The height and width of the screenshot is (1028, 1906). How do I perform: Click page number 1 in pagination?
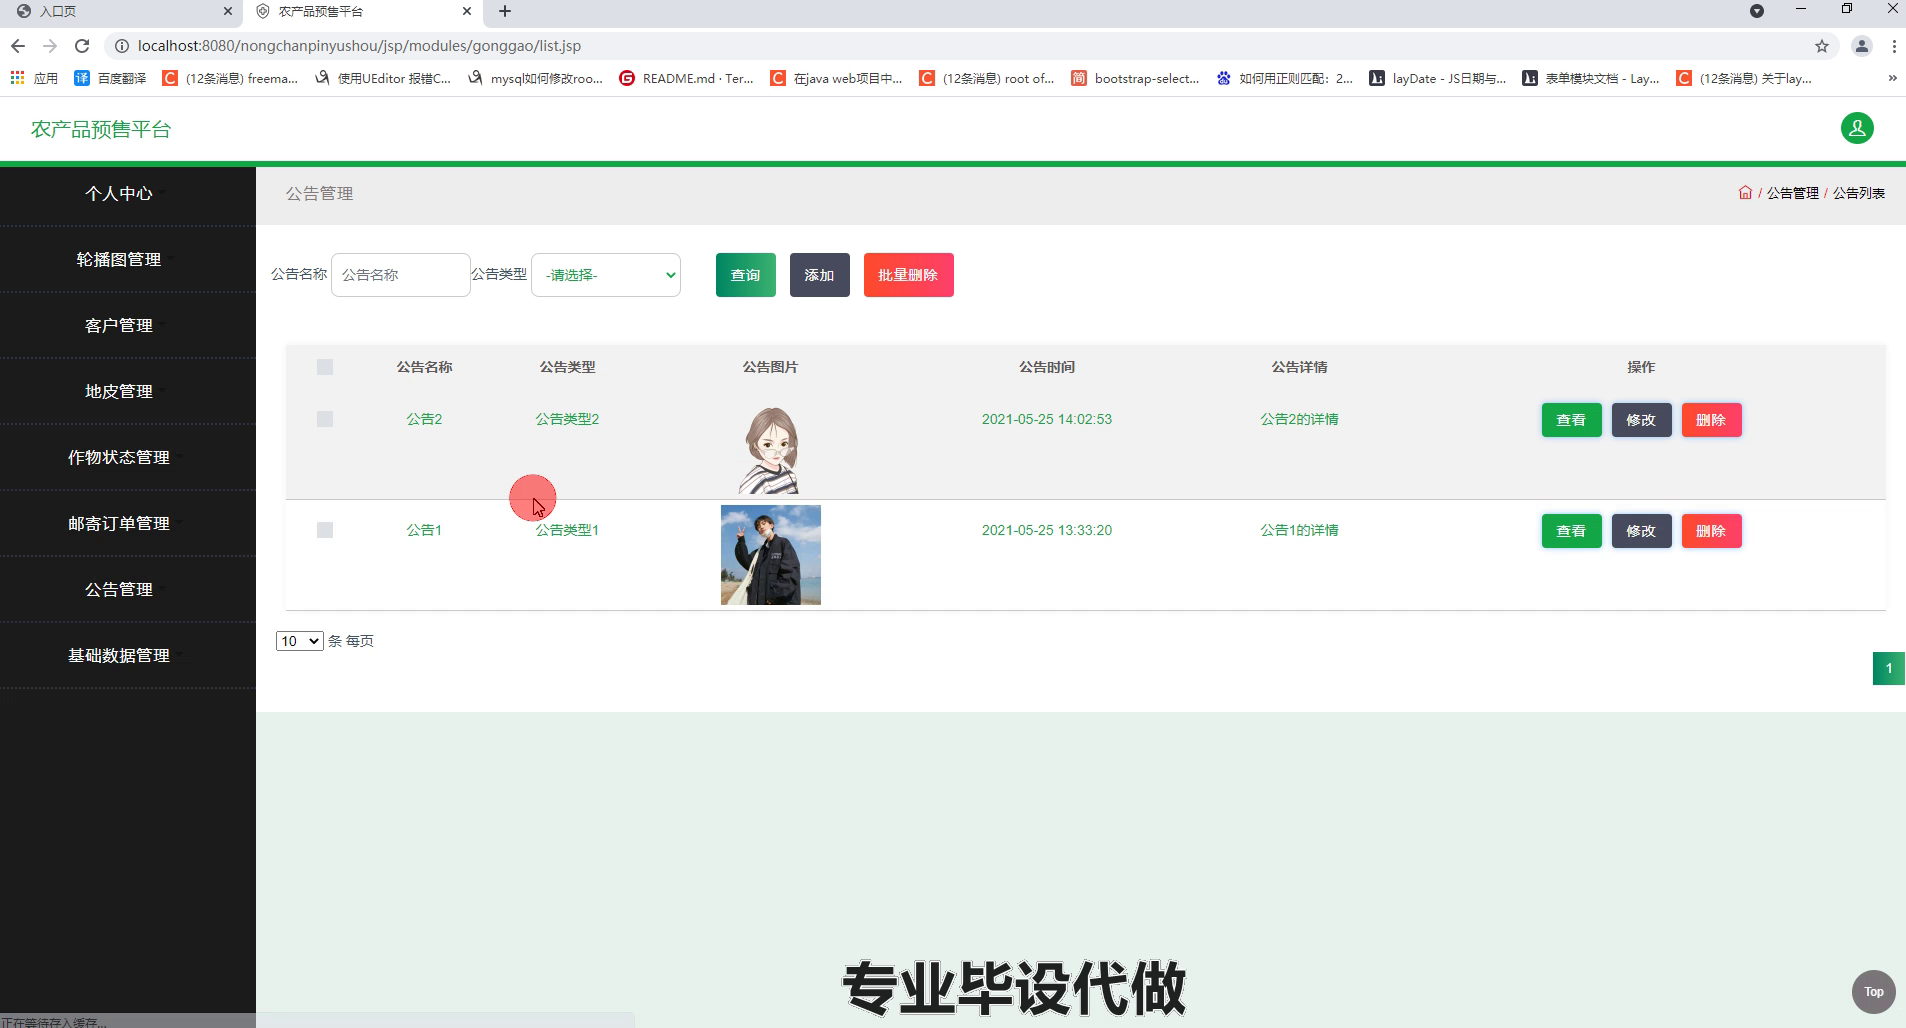point(1888,668)
